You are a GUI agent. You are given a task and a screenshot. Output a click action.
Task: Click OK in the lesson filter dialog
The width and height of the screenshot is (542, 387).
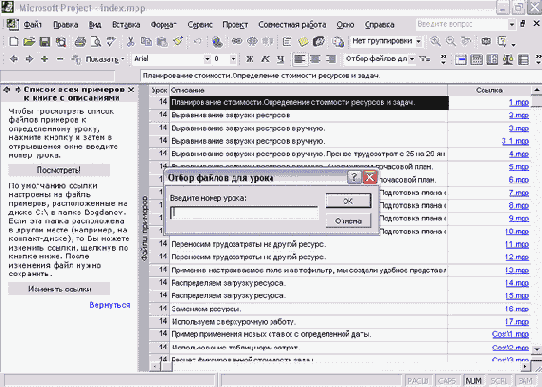pos(348,201)
